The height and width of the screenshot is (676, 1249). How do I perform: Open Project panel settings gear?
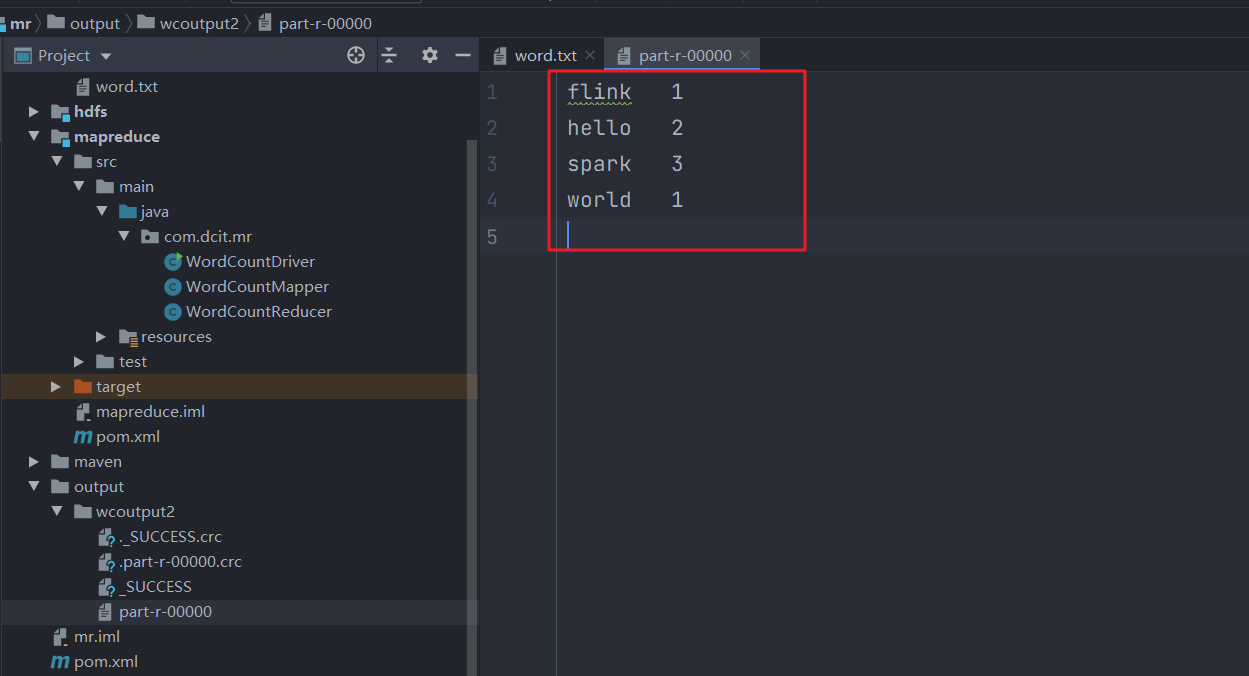(x=430, y=56)
